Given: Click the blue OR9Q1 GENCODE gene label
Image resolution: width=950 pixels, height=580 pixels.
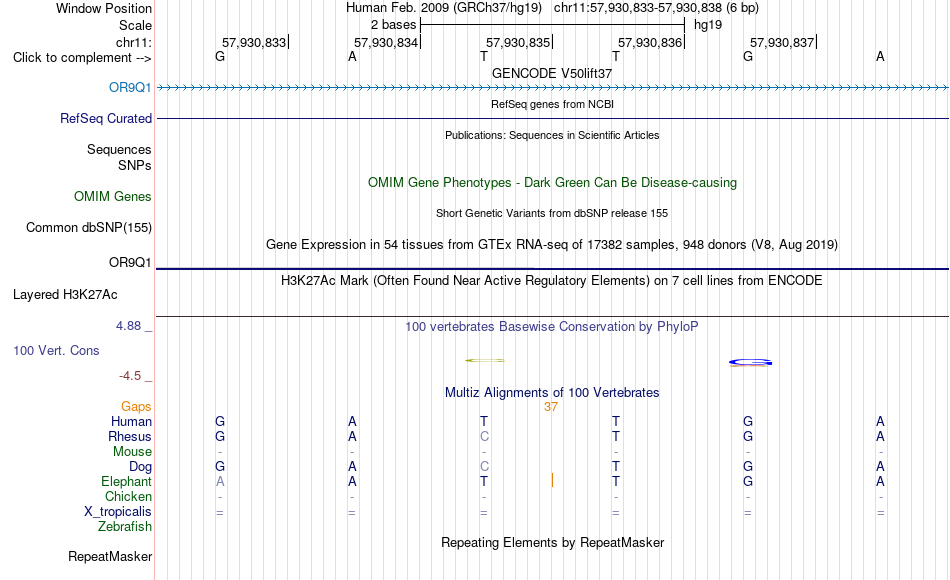Looking at the screenshot, I should (x=130, y=87).
